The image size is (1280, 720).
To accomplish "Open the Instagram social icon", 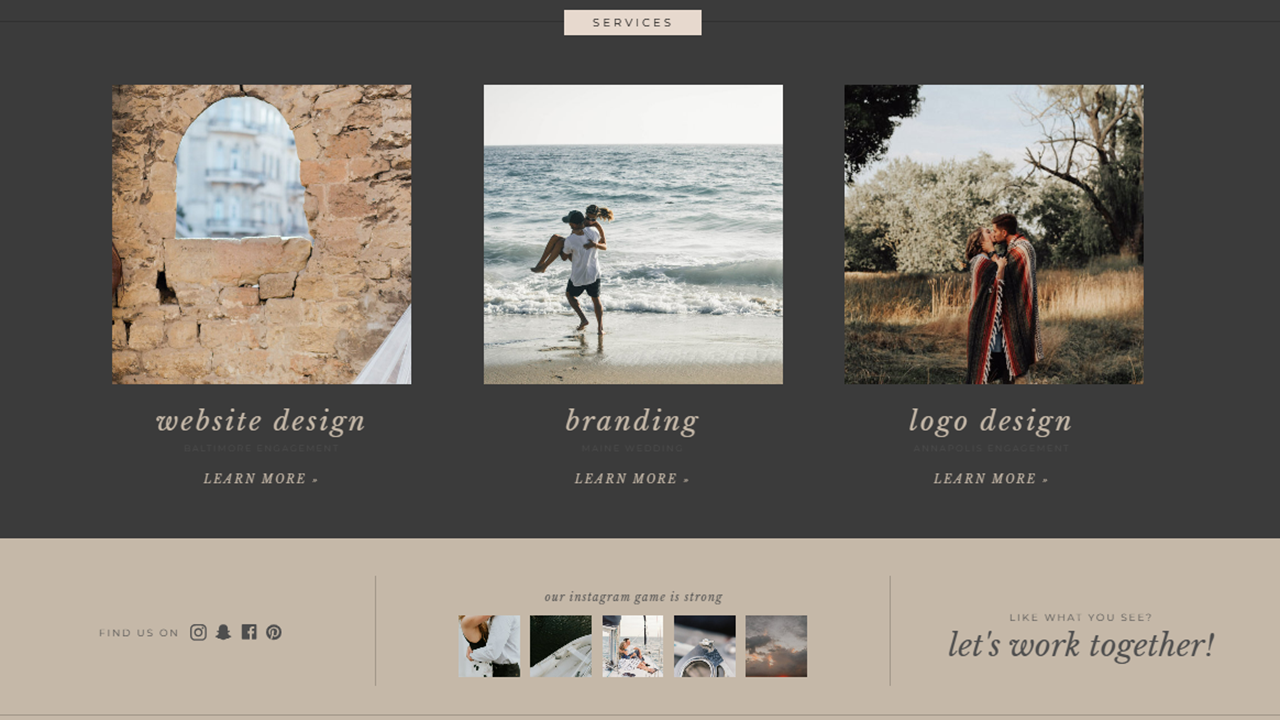I will [x=198, y=632].
